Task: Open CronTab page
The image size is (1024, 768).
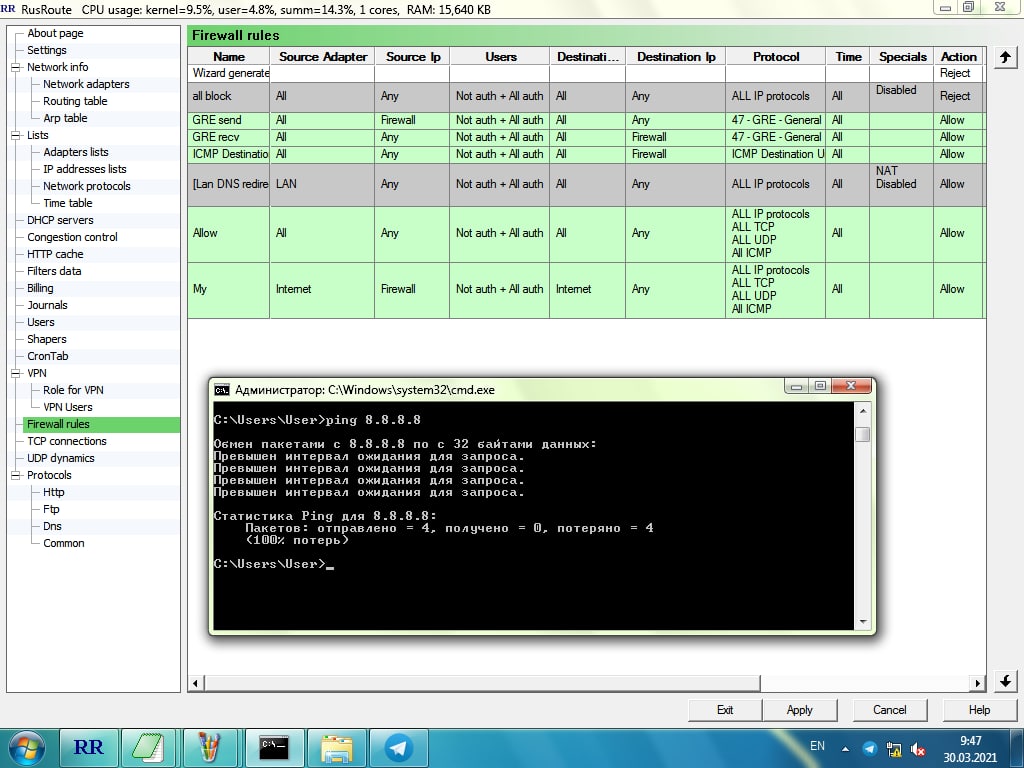Action: [48, 356]
